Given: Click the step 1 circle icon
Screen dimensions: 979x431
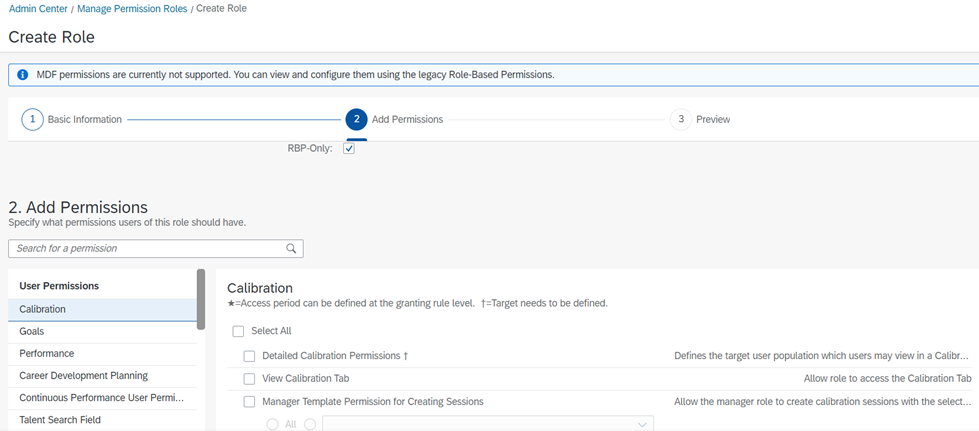Looking at the screenshot, I should point(32,119).
